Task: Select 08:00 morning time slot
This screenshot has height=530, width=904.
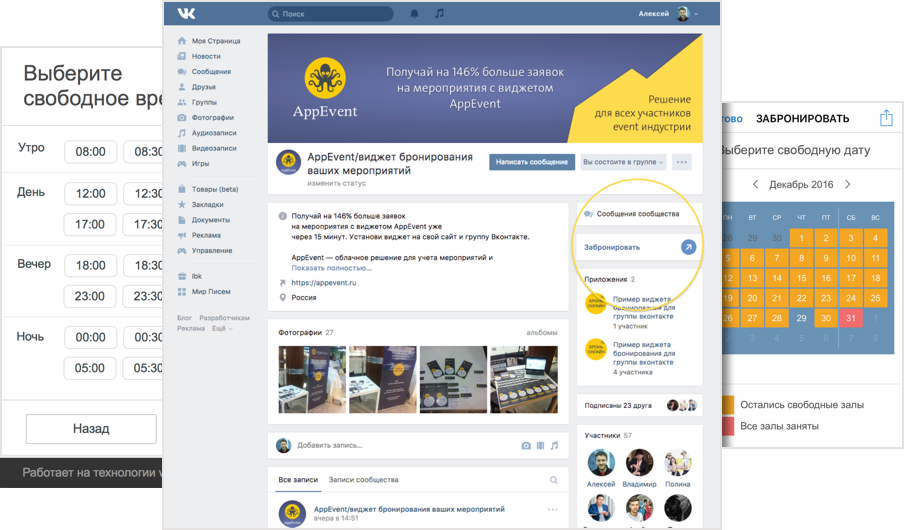Action: point(91,152)
